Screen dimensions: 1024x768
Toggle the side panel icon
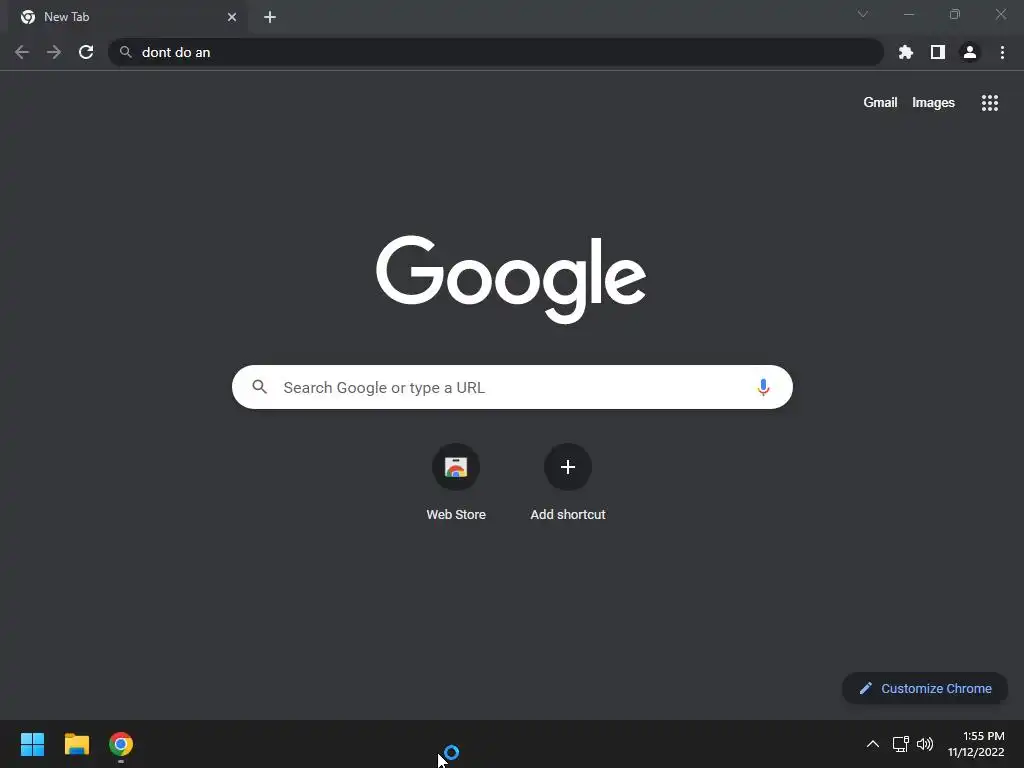point(938,52)
